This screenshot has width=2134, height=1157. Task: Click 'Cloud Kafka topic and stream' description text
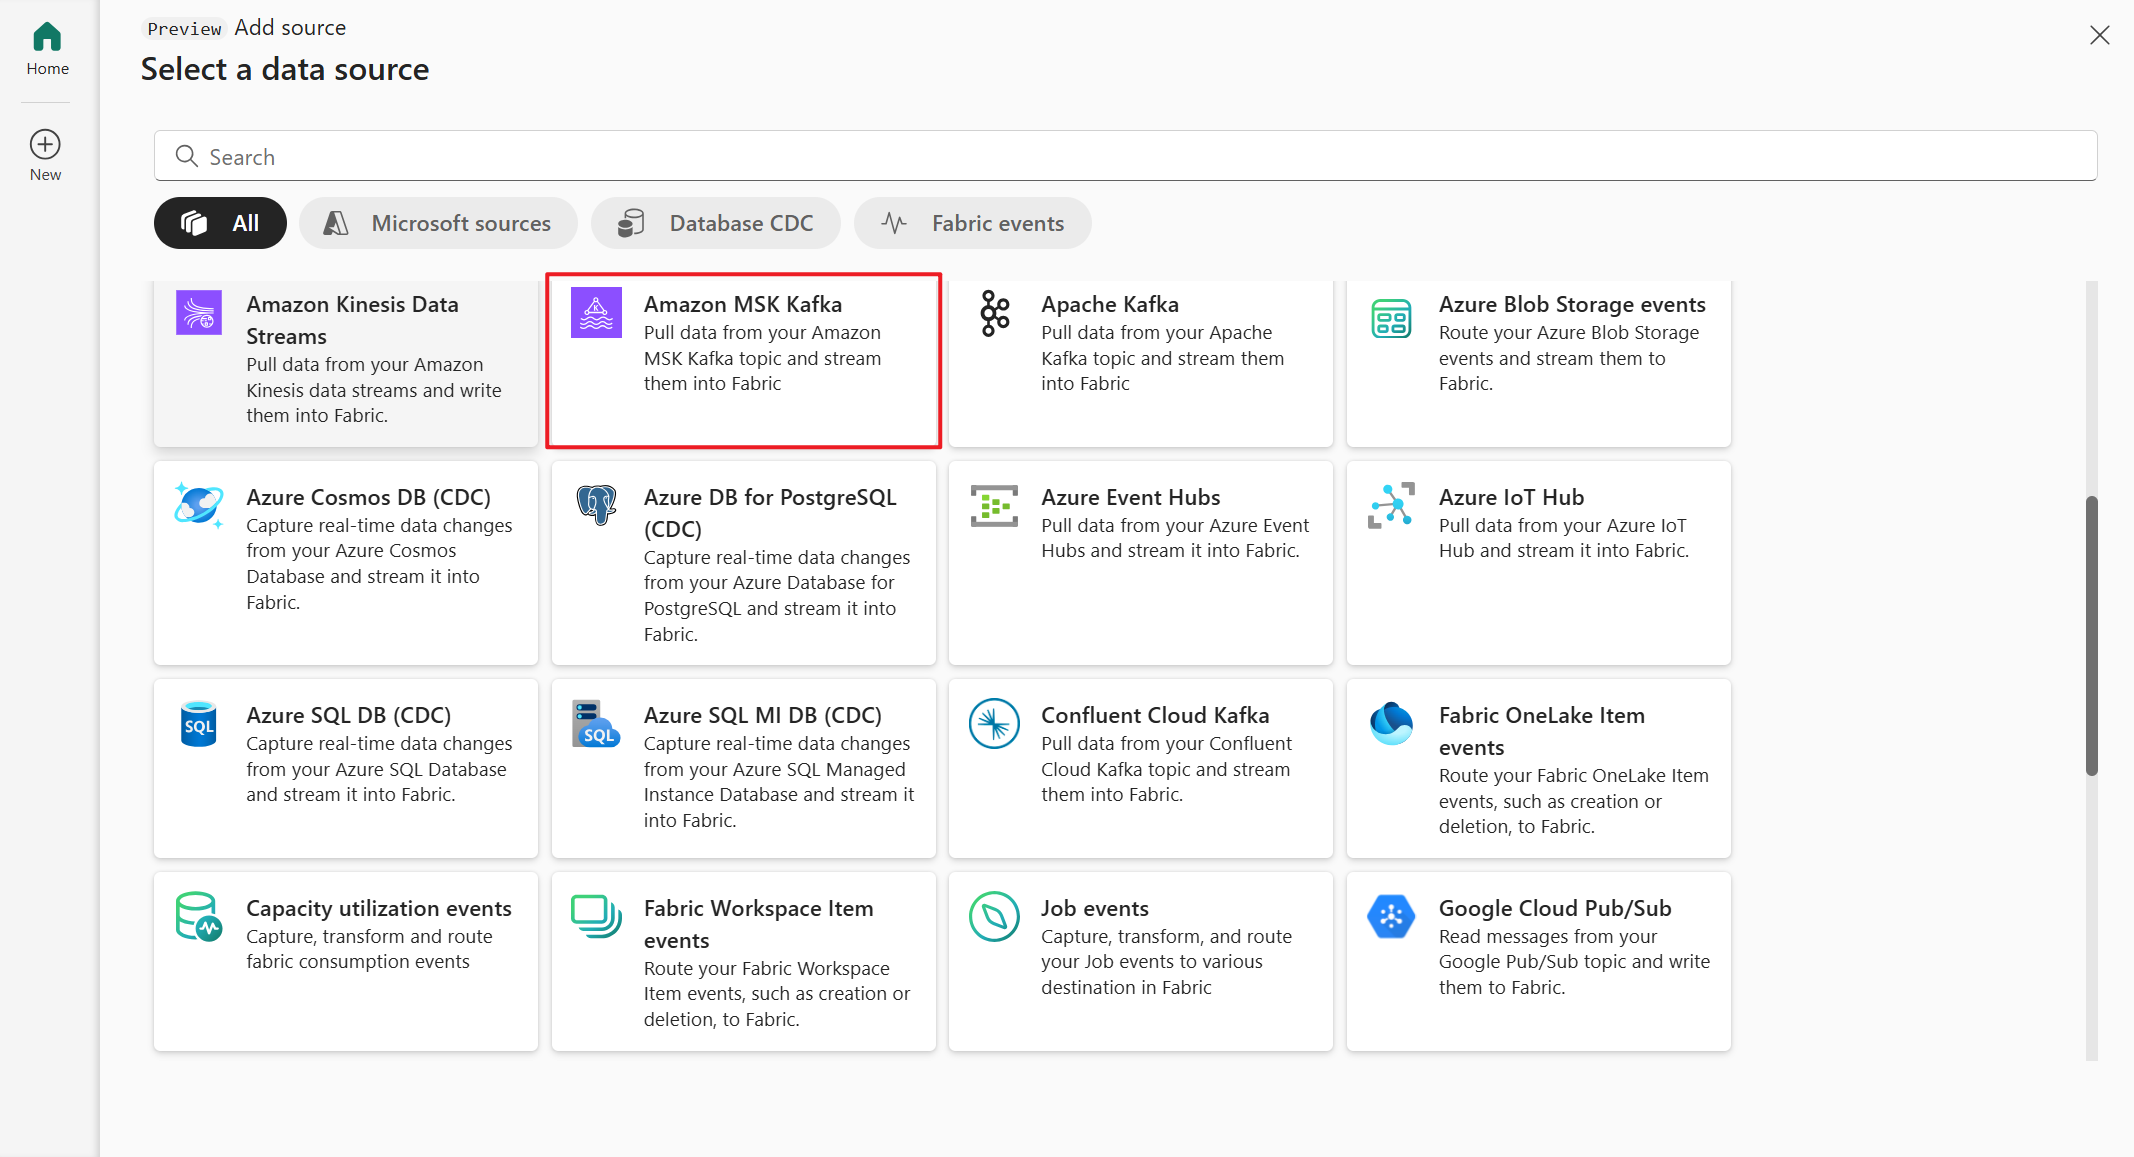pos(1166,769)
